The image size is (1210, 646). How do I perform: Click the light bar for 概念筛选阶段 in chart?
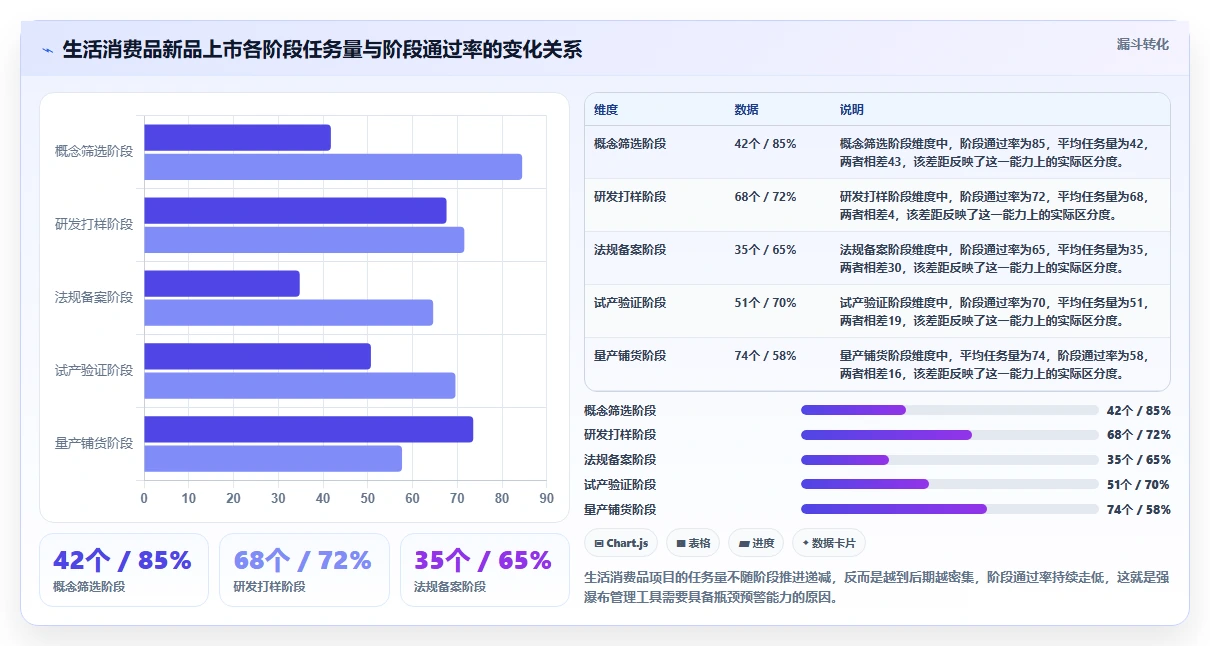(333, 167)
